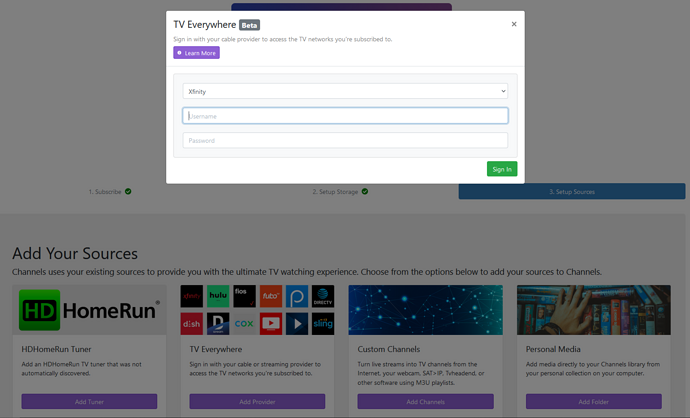Select the DirecTV provider icon

pos(322,297)
